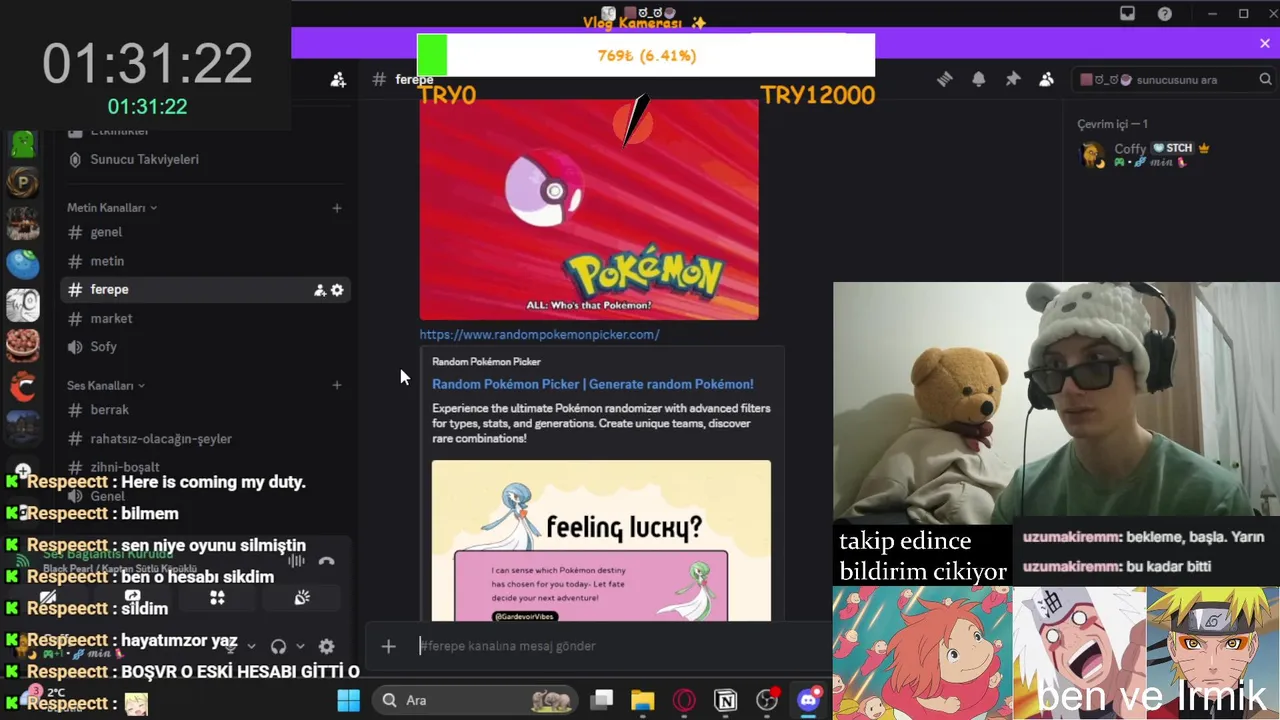This screenshot has height=720, width=1280.
Task: Open the rahatsız-olacağın-şeyler channel
Action: [x=206, y=439]
